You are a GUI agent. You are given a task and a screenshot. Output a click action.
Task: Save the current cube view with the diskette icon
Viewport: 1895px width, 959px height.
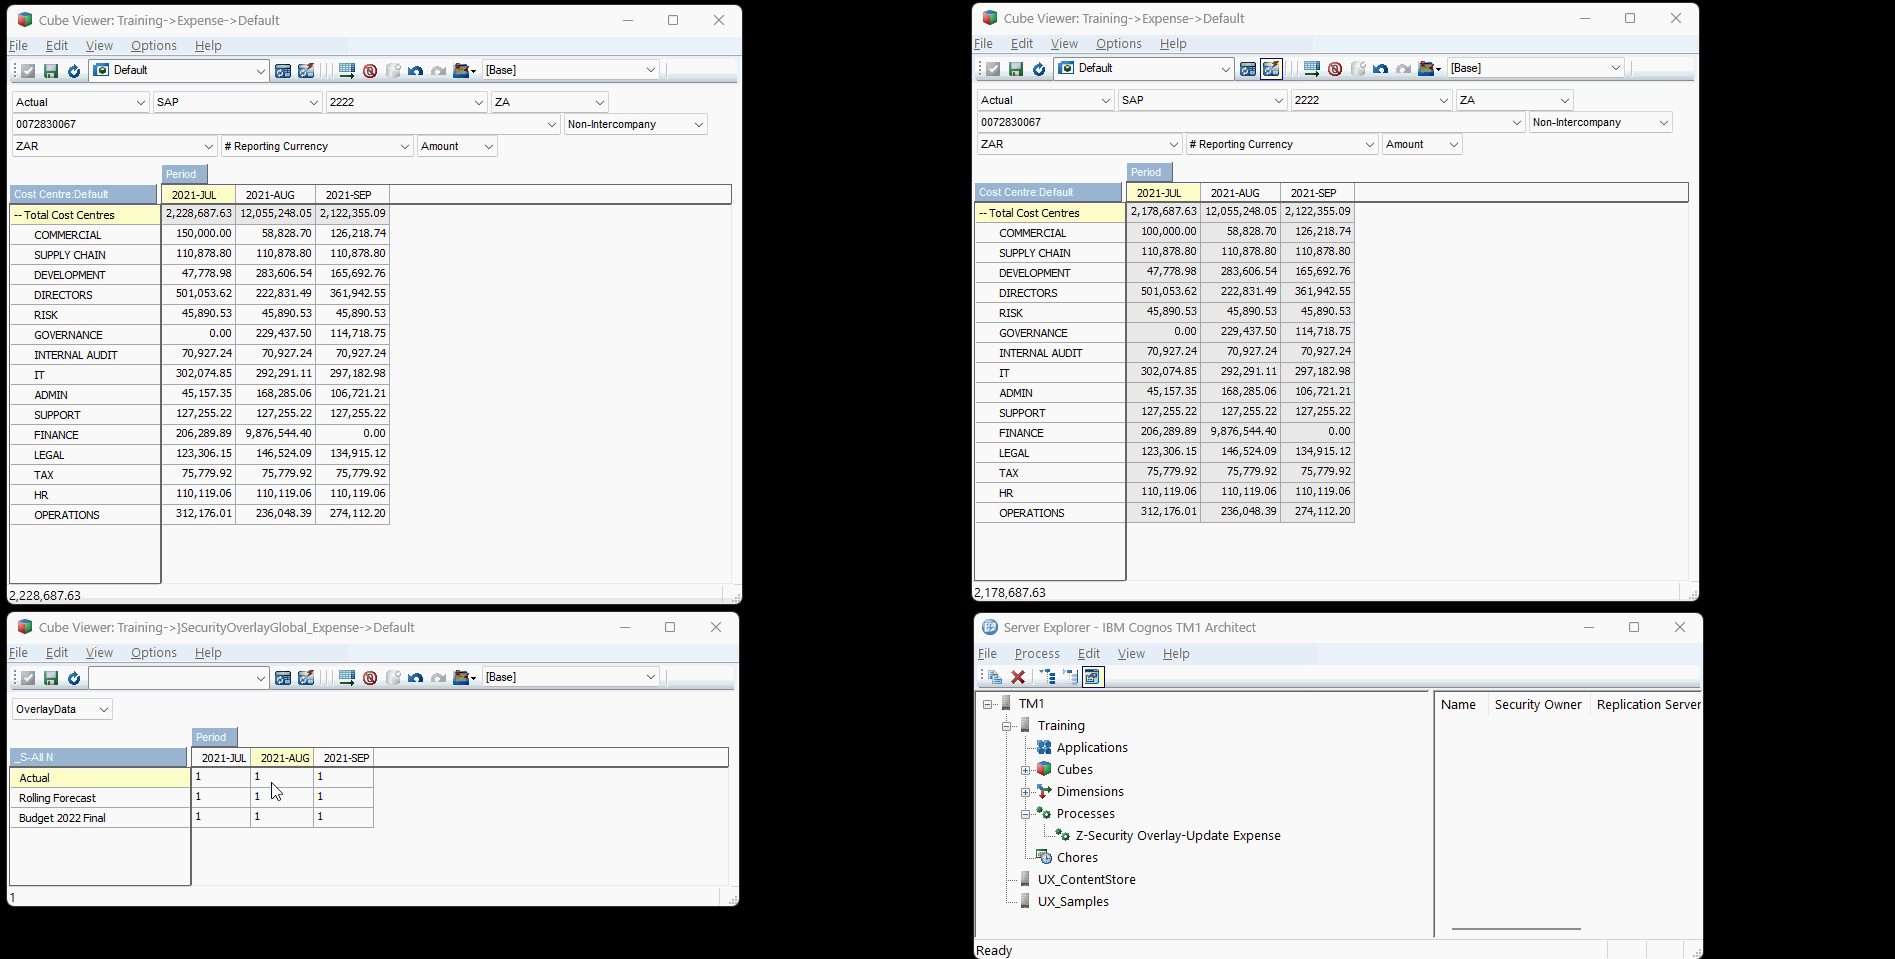51,70
